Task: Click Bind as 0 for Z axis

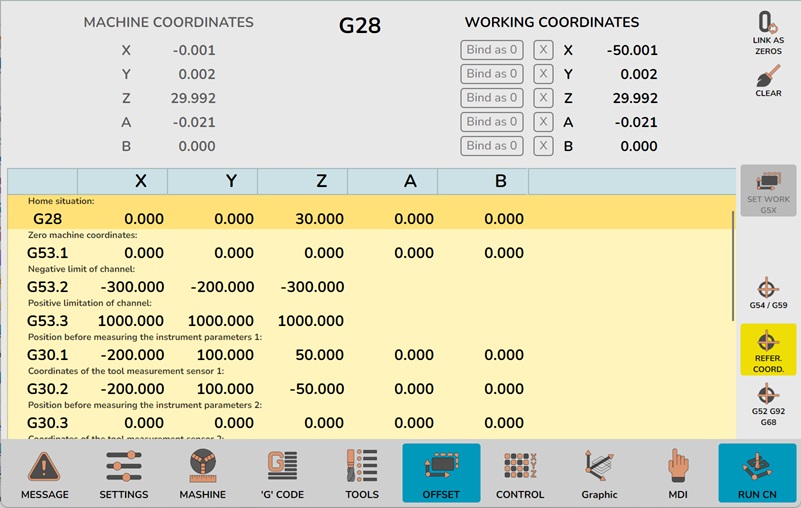Action: [x=492, y=98]
